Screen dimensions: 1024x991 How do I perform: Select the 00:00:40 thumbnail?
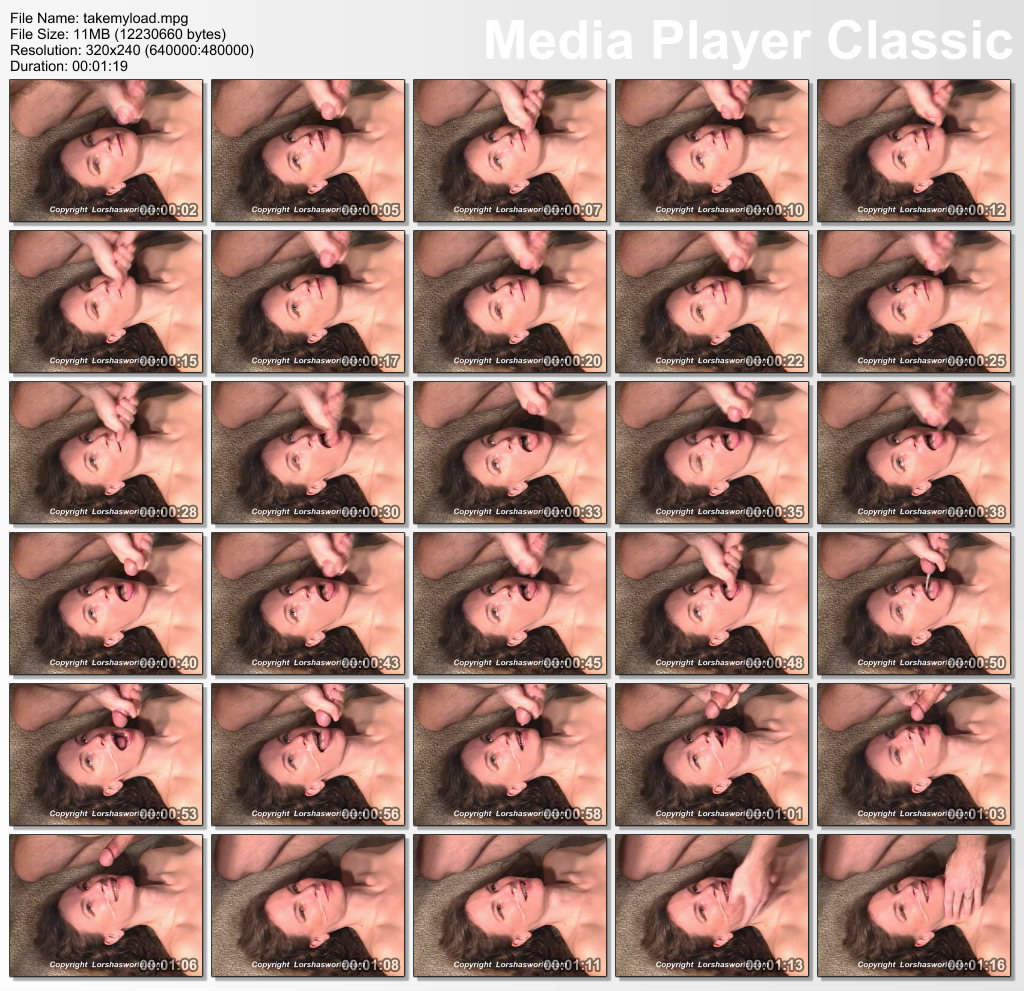tap(105, 603)
